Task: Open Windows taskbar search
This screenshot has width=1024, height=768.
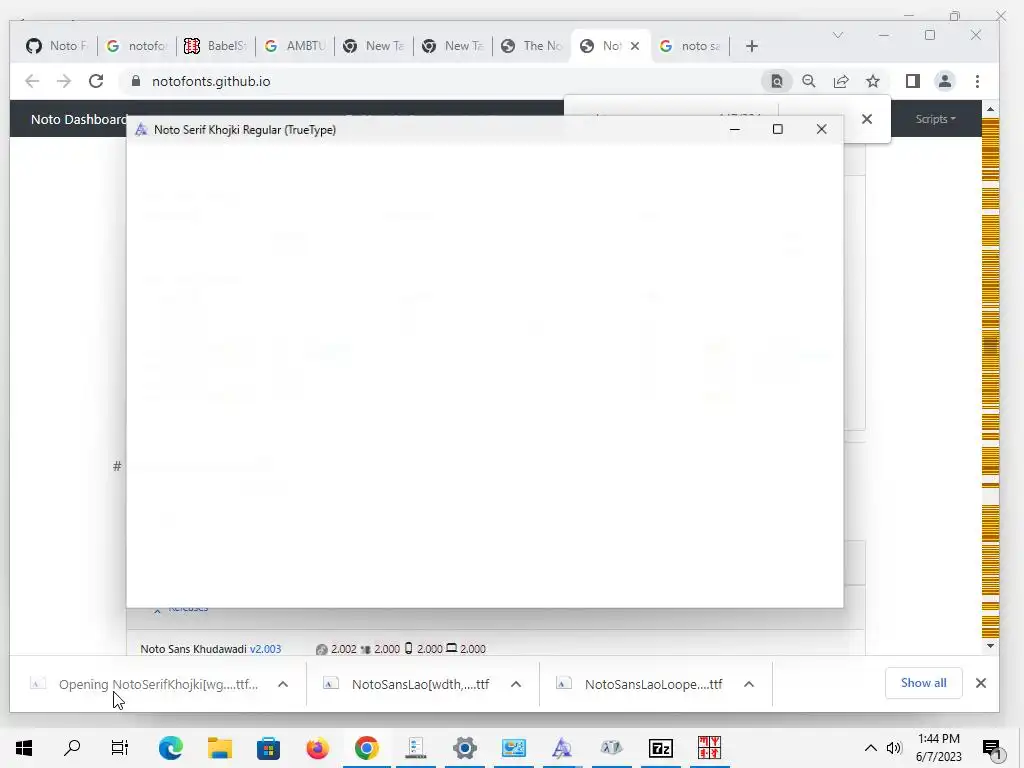Action: click(x=72, y=748)
